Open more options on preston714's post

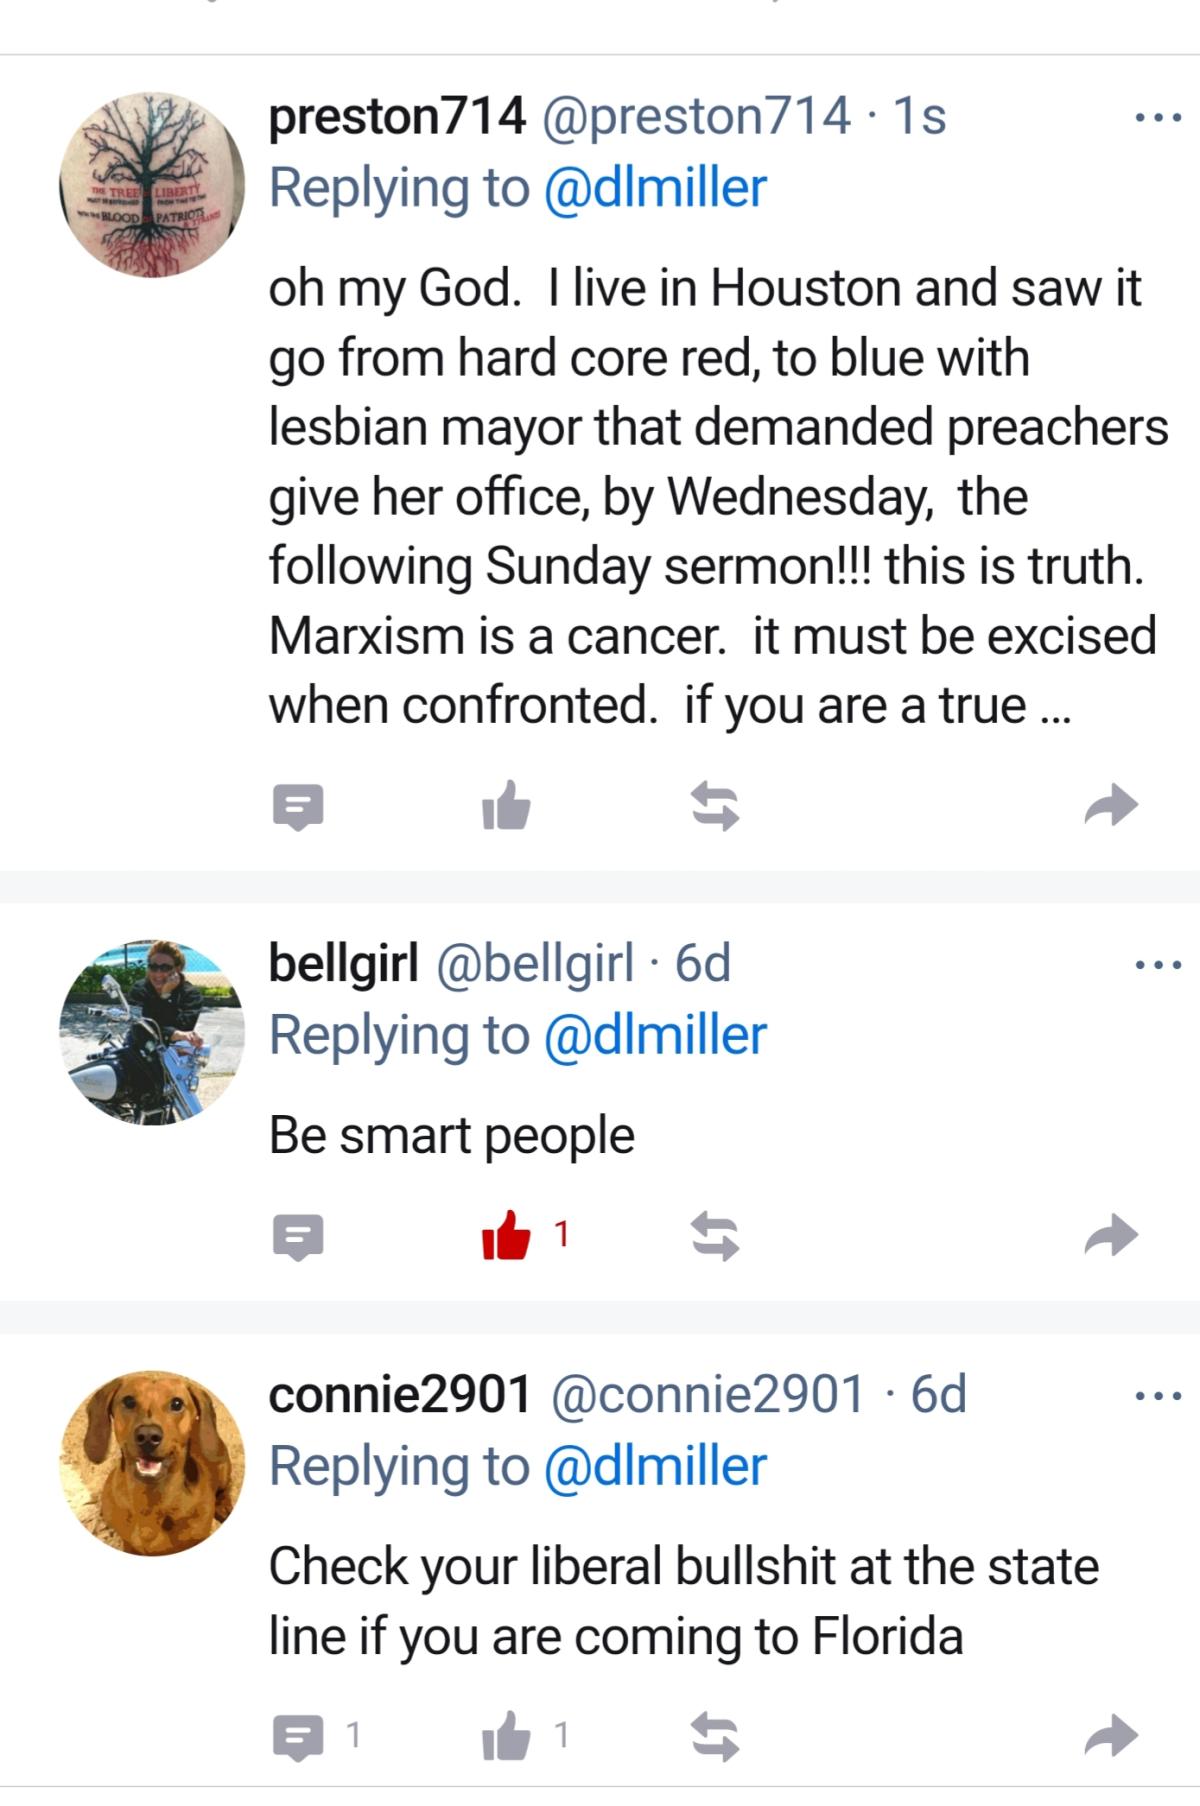(1158, 119)
